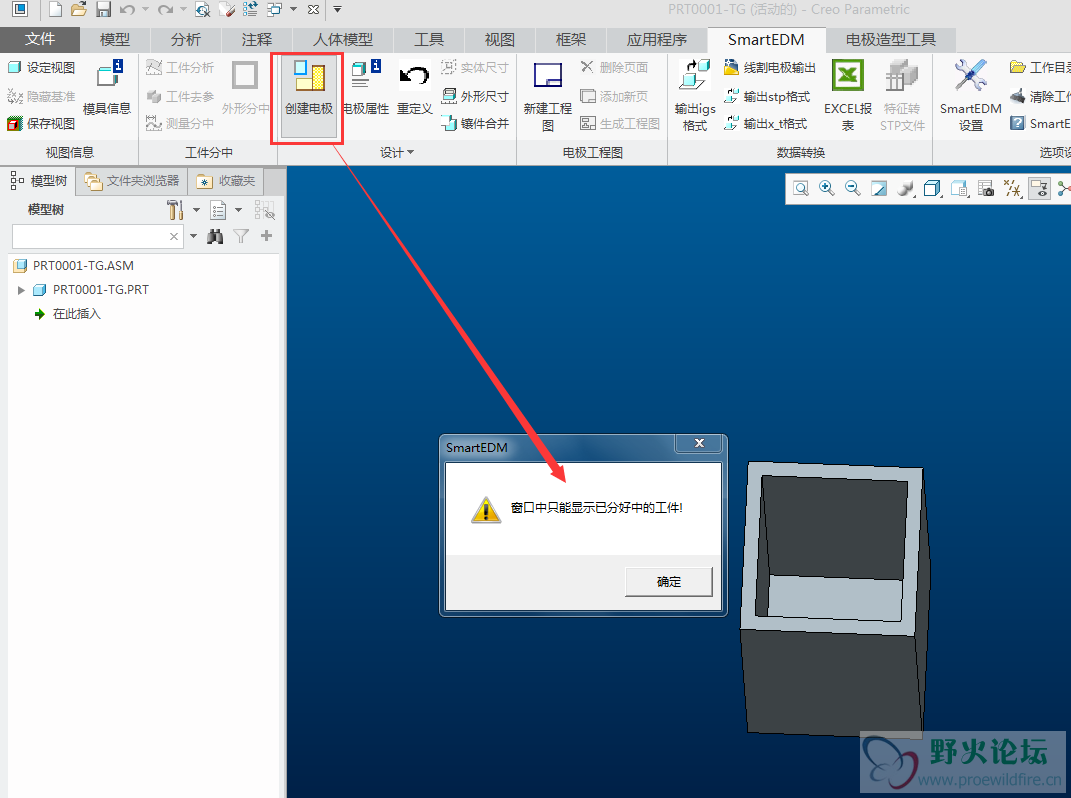This screenshot has width=1071, height=798.
Task: Switch to the 应用程序 ribbon tab
Action: (x=656, y=40)
